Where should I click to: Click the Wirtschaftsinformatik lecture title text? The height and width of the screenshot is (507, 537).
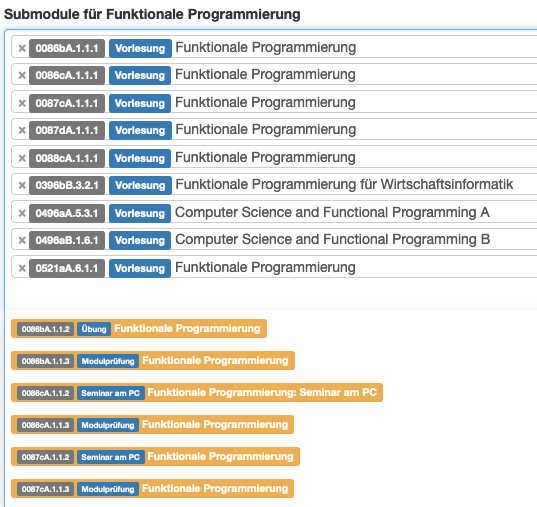[344, 185]
